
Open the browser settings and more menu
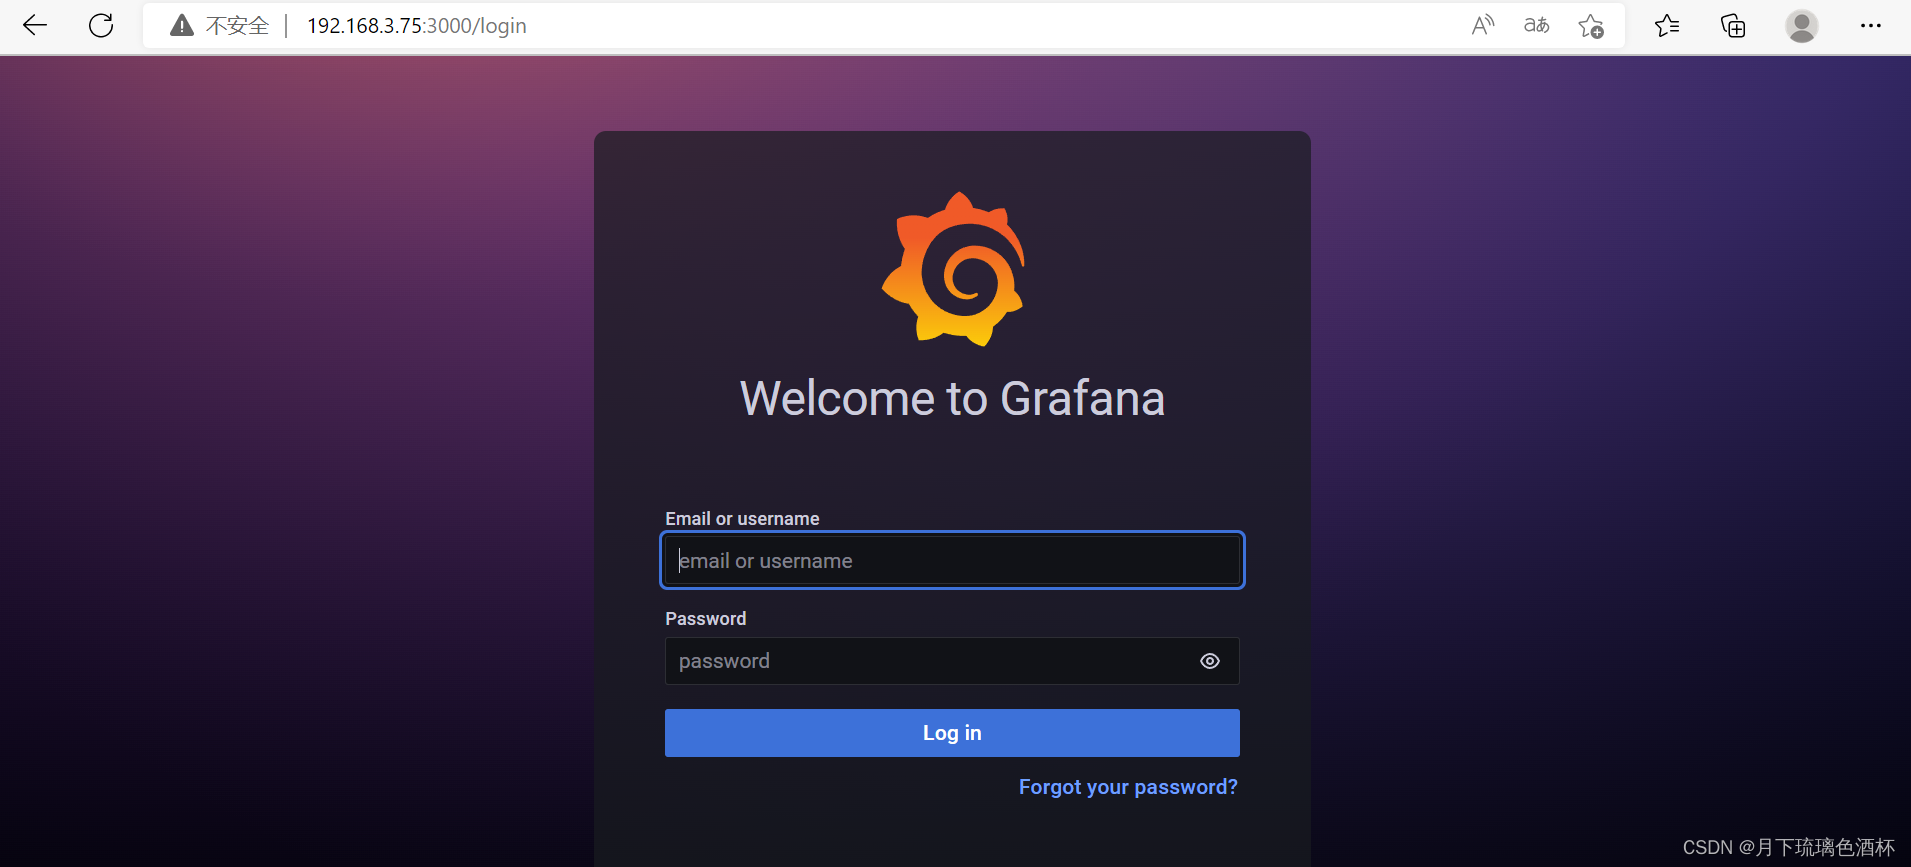tap(1871, 25)
